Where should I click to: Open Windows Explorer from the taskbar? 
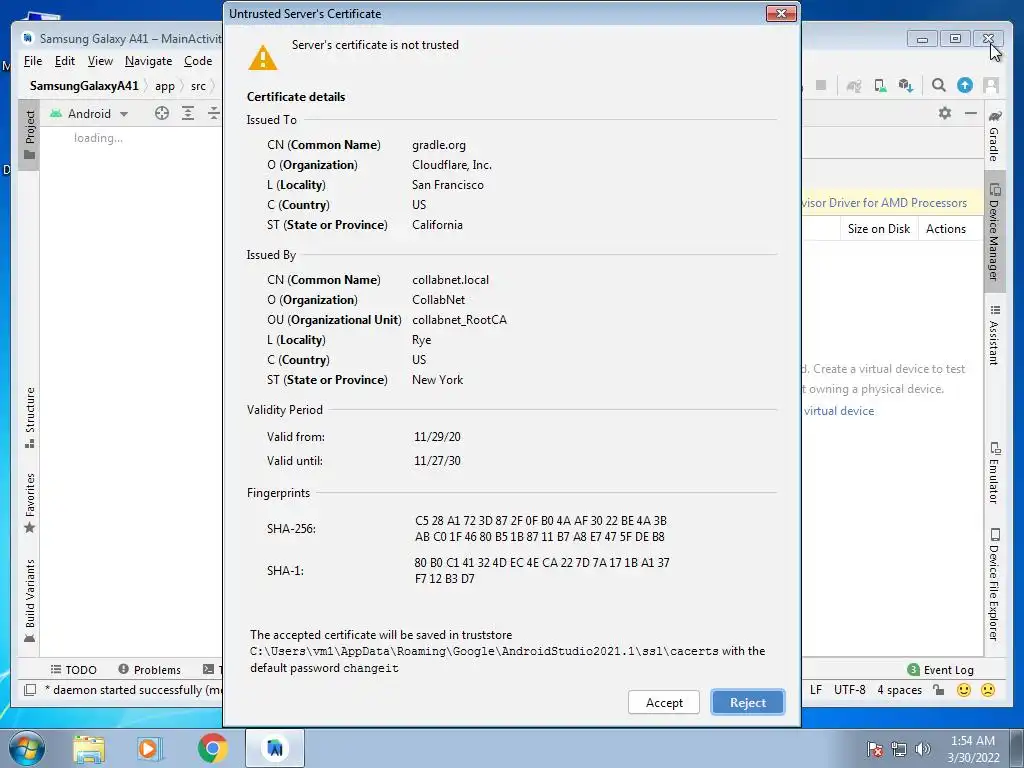(x=89, y=749)
